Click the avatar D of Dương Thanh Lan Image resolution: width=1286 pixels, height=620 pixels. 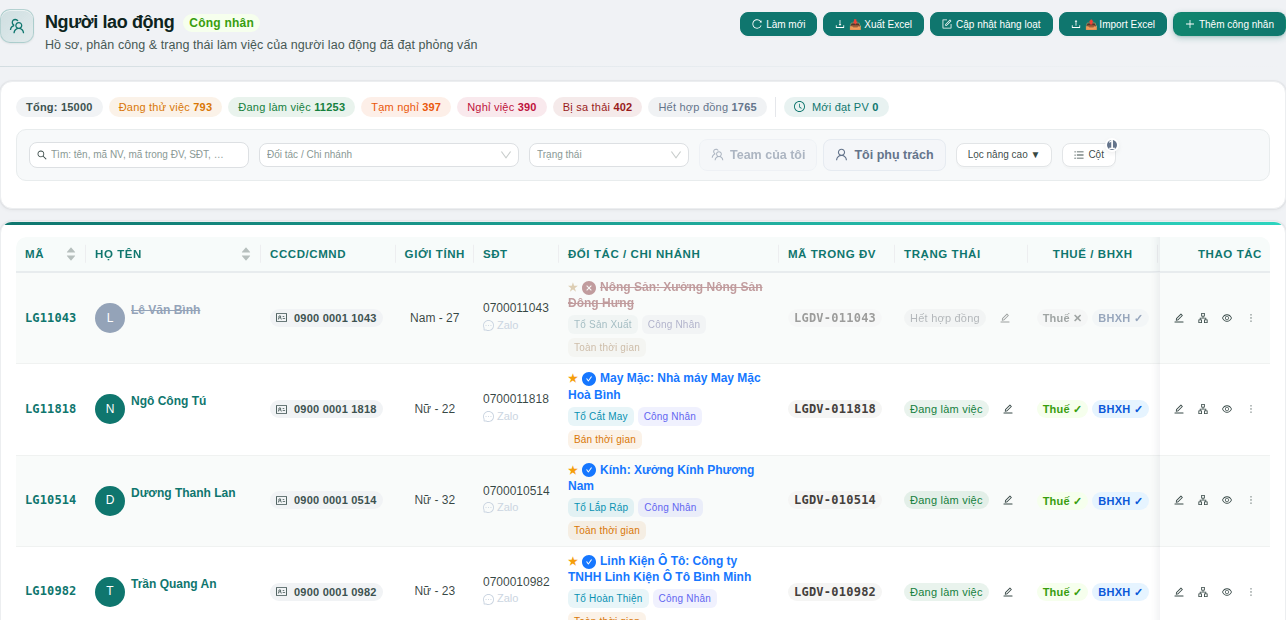tap(110, 501)
